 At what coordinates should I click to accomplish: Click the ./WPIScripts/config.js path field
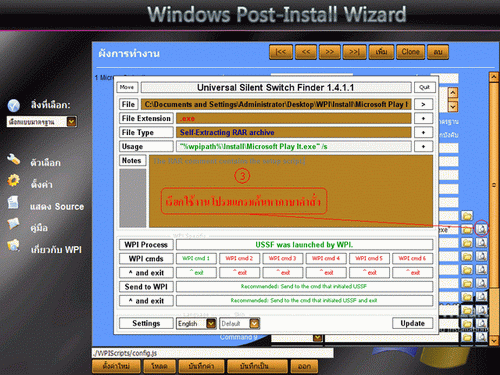coord(213,353)
